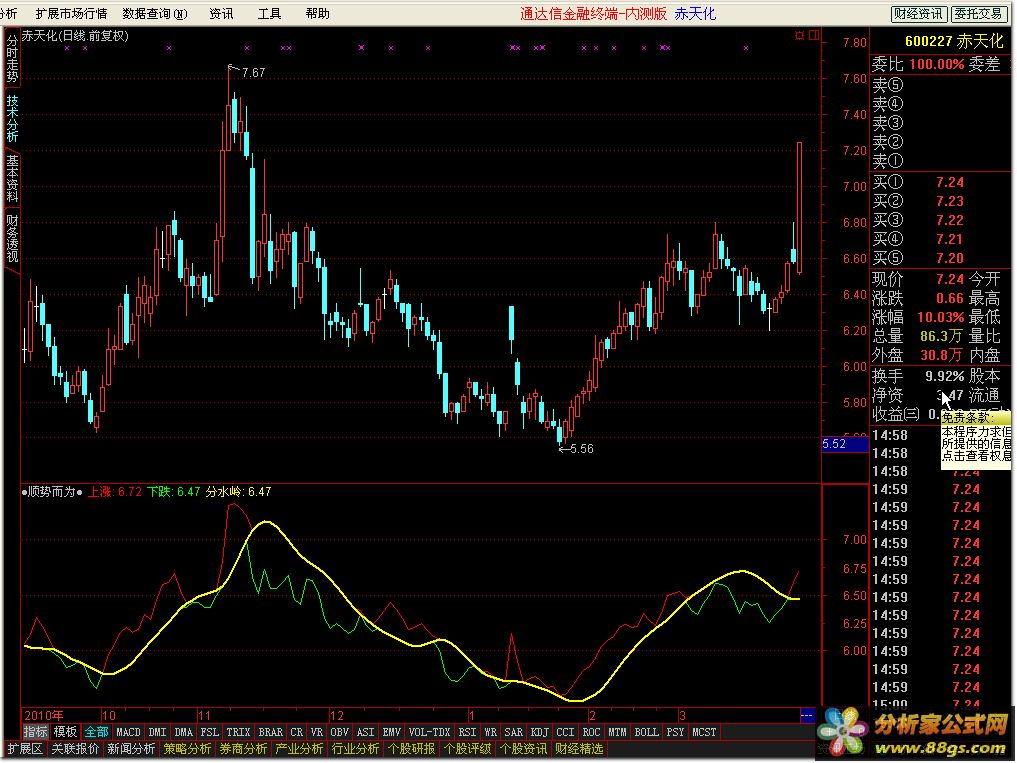The height and width of the screenshot is (763, 1017).
Task: Switch indicator to RSI
Action: point(467,732)
